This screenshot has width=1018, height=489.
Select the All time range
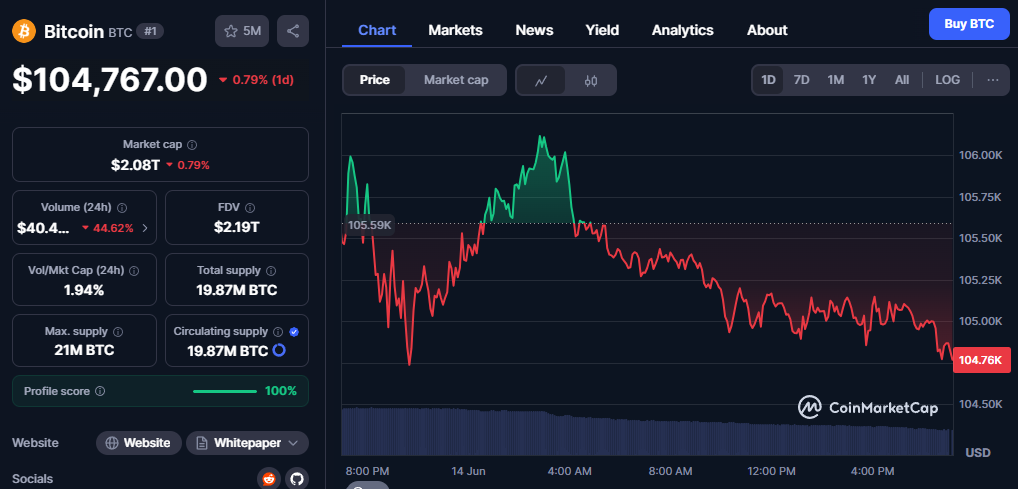click(902, 80)
